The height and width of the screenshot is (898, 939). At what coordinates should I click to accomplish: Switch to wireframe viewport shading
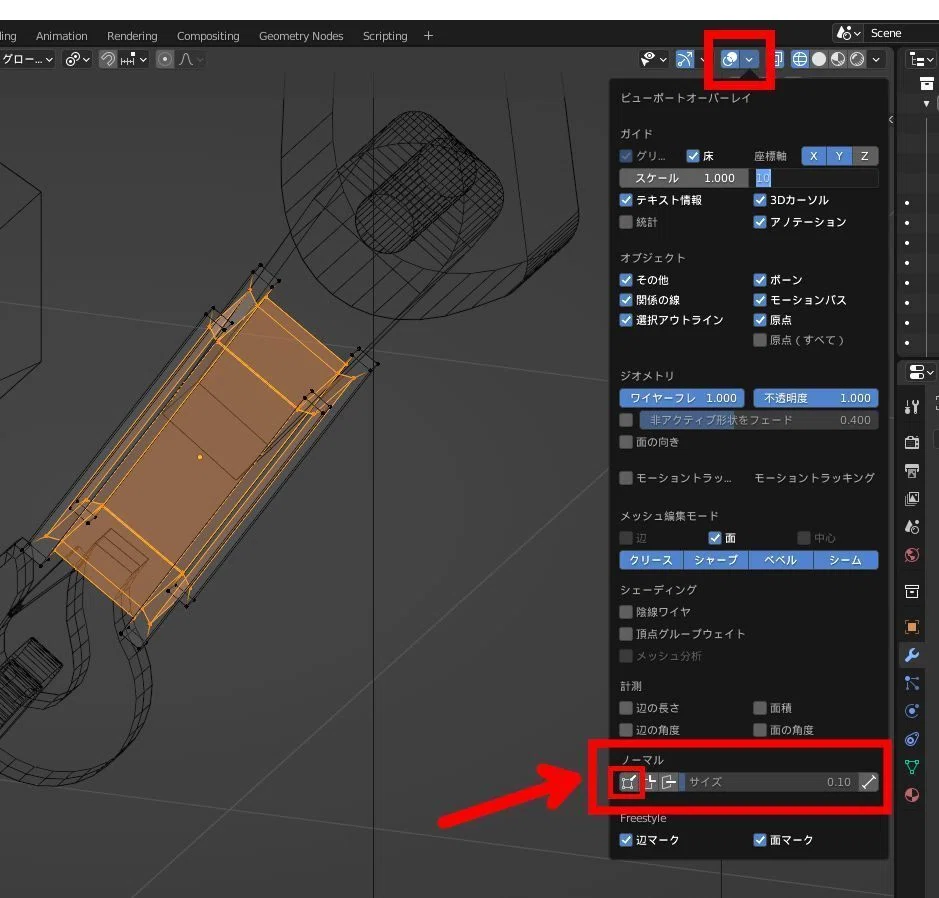pos(799,59)
